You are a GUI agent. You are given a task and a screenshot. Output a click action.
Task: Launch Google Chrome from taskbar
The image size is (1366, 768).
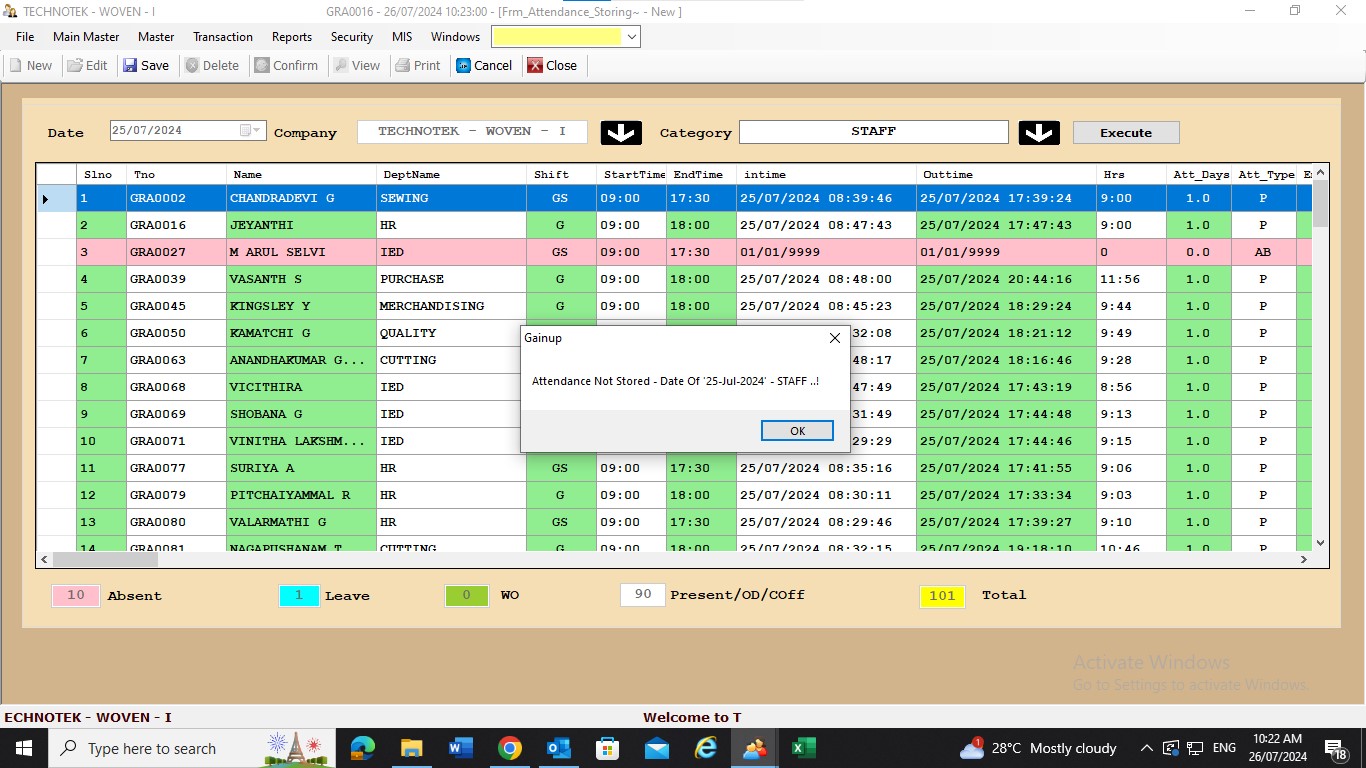tap(509, 748)
